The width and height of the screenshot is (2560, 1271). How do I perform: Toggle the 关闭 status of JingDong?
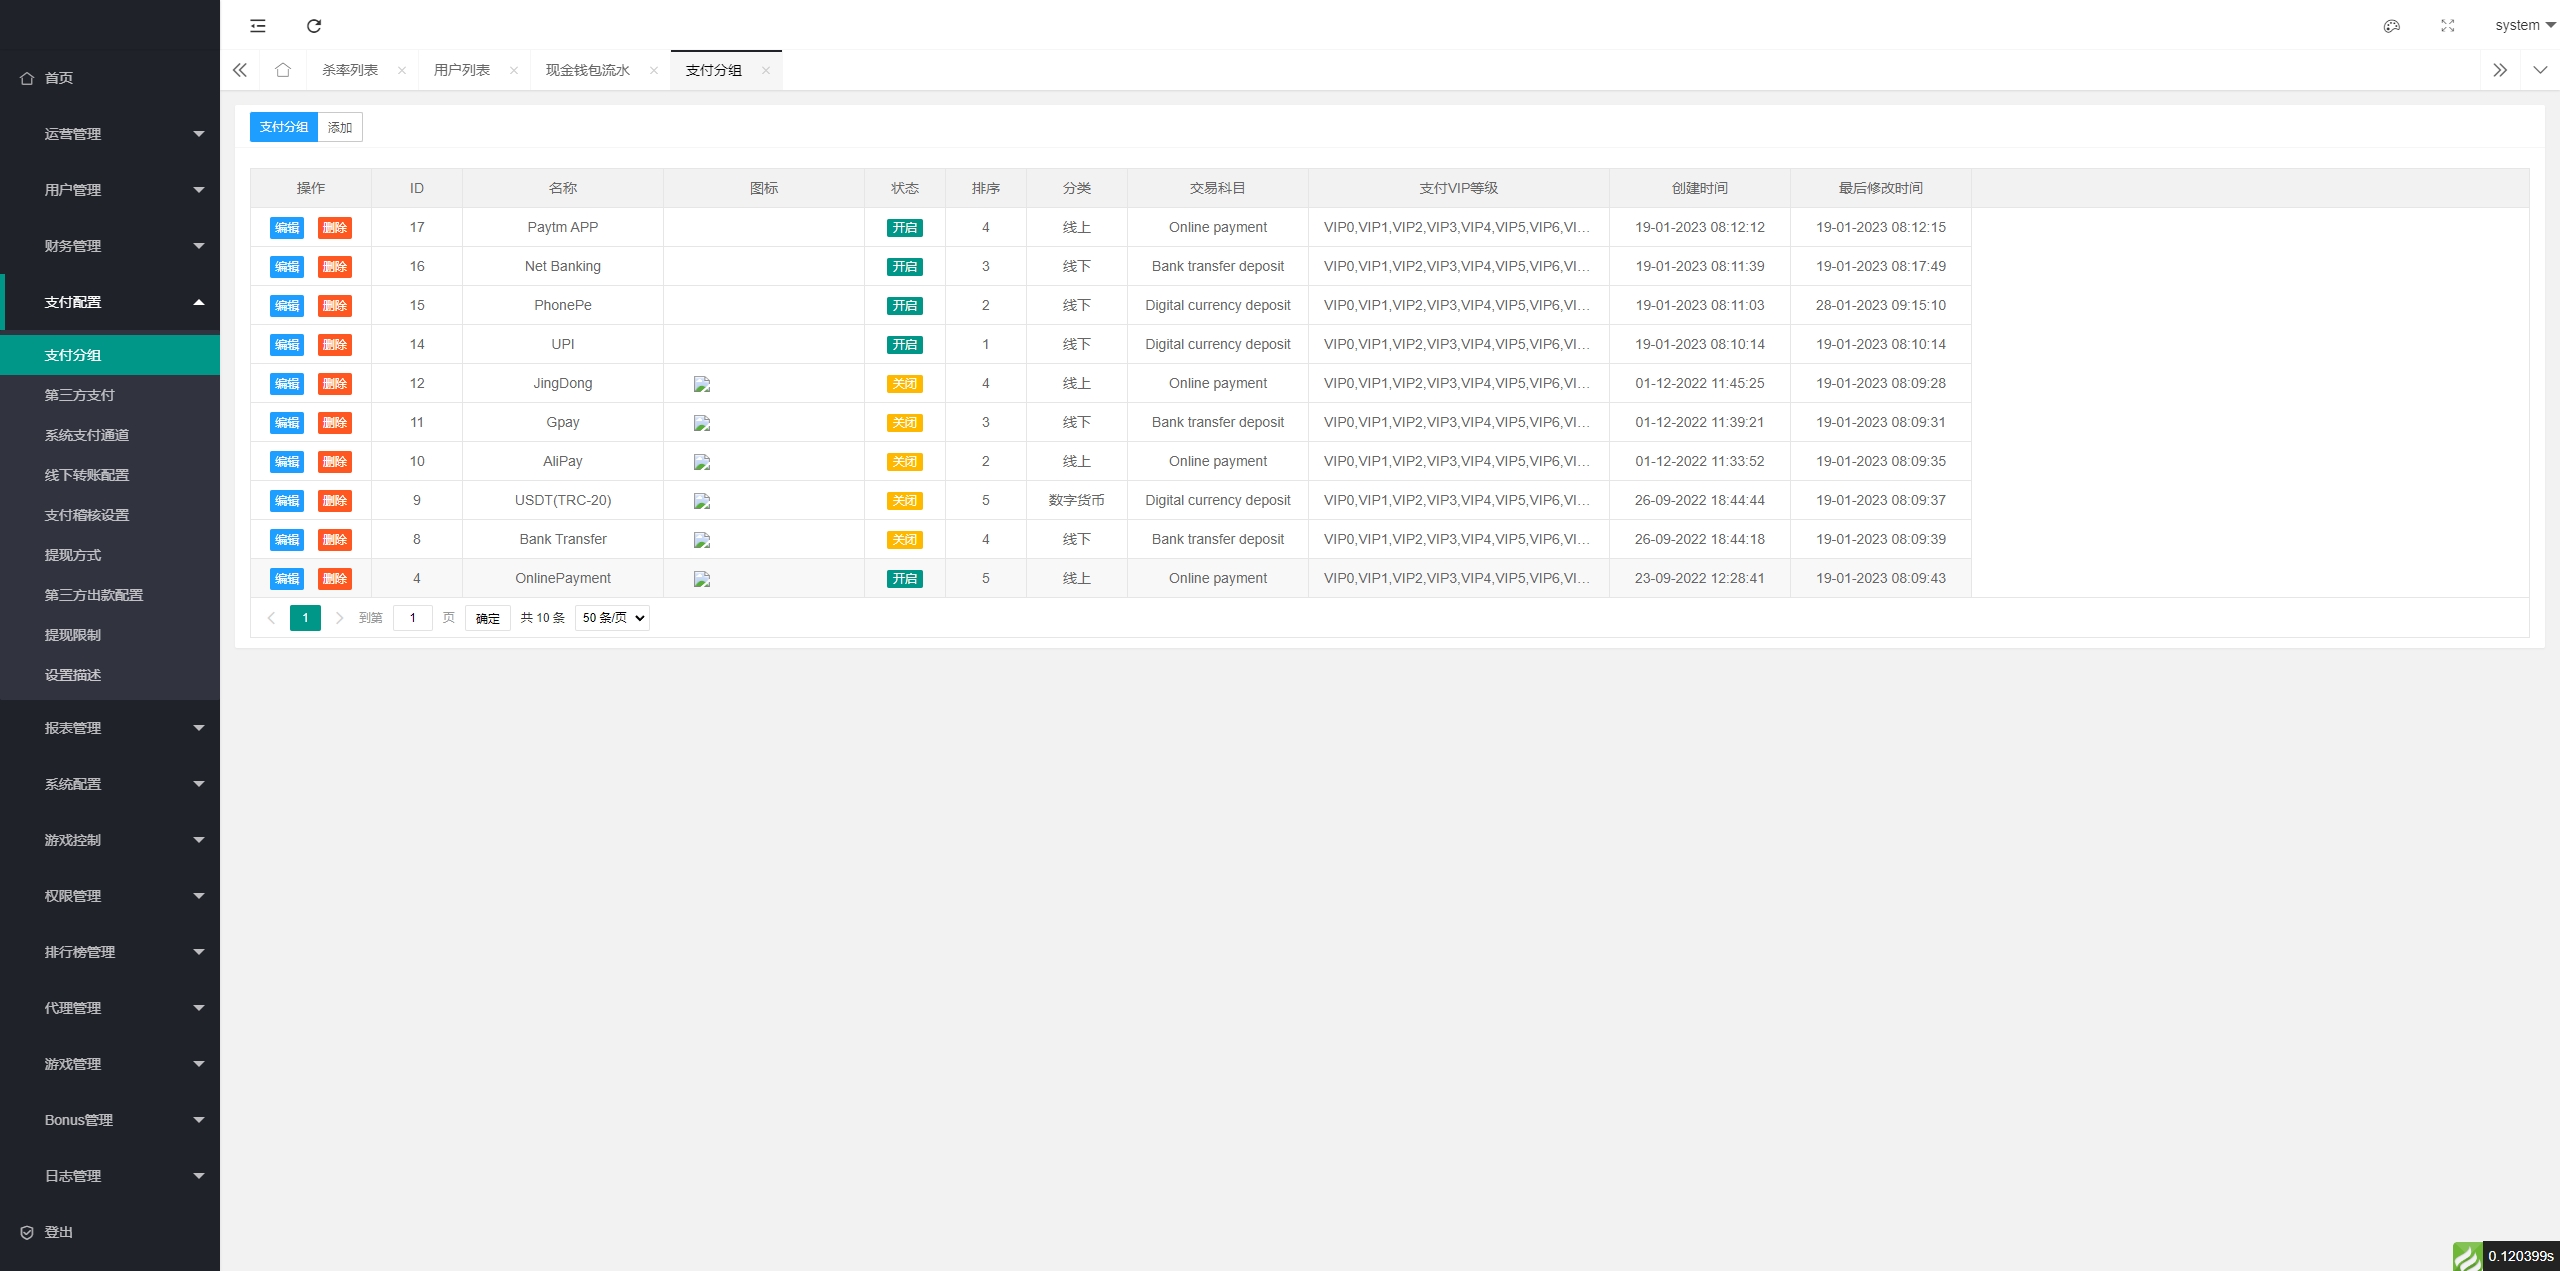point(904,384)
